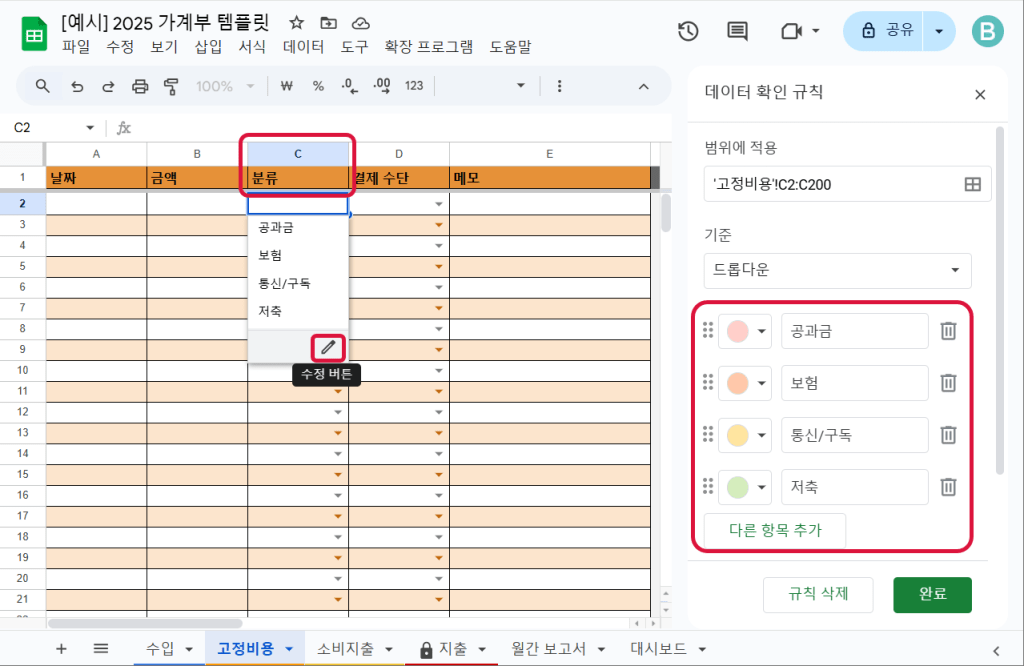Click the 완료 button
Viewport: 1024px width, 666px height.
coord(932,594)
